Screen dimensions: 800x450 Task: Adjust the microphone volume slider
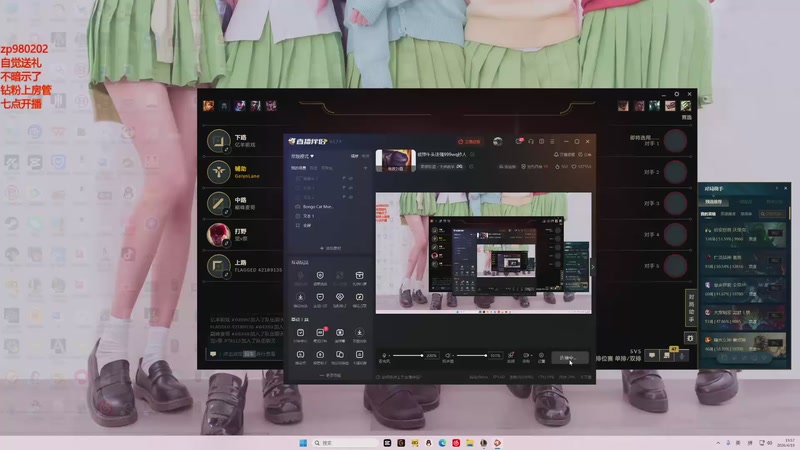click(408, 355)
